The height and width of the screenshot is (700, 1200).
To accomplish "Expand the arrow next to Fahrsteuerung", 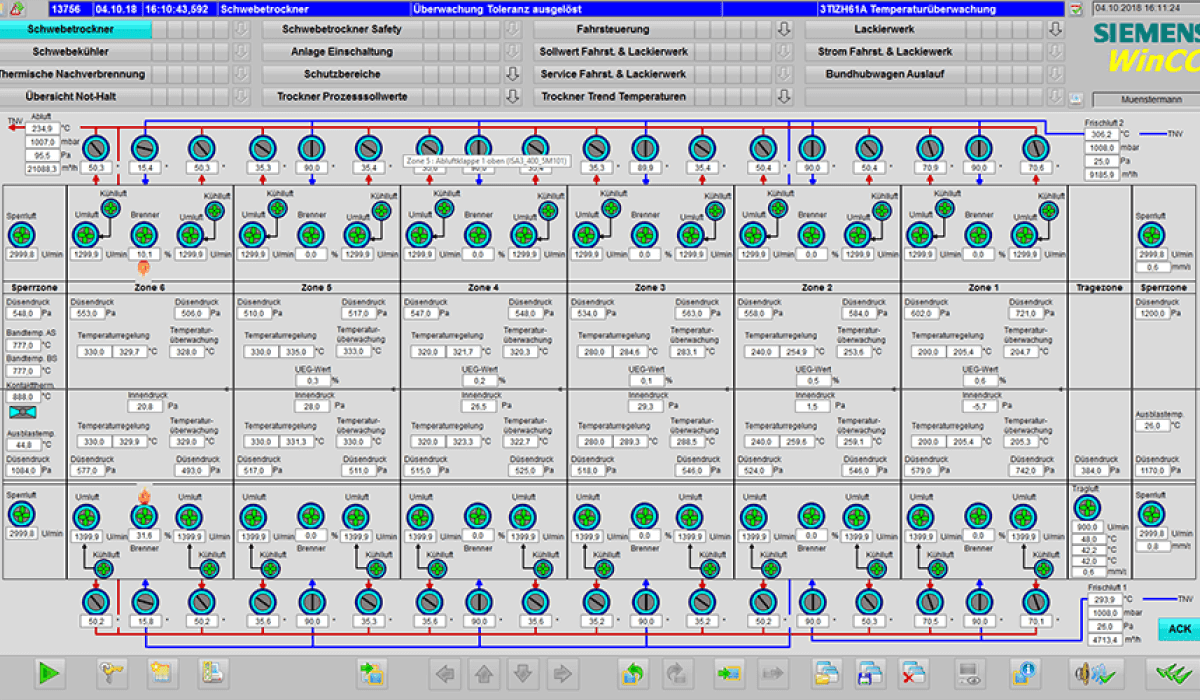I will tap(785, 30).
